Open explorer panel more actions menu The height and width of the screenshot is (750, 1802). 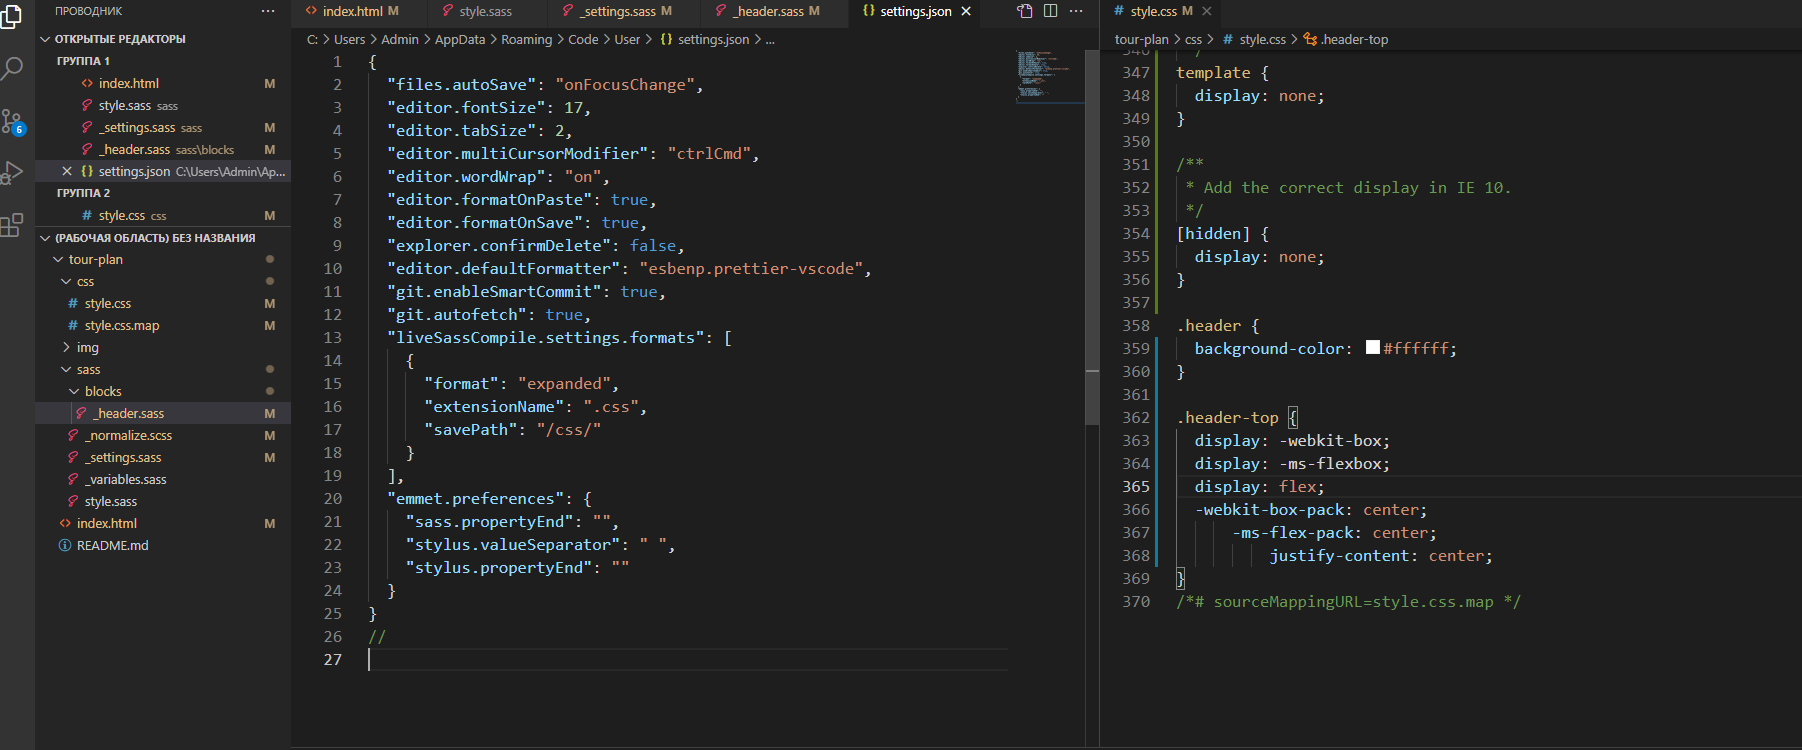click(x=268, y=11)
